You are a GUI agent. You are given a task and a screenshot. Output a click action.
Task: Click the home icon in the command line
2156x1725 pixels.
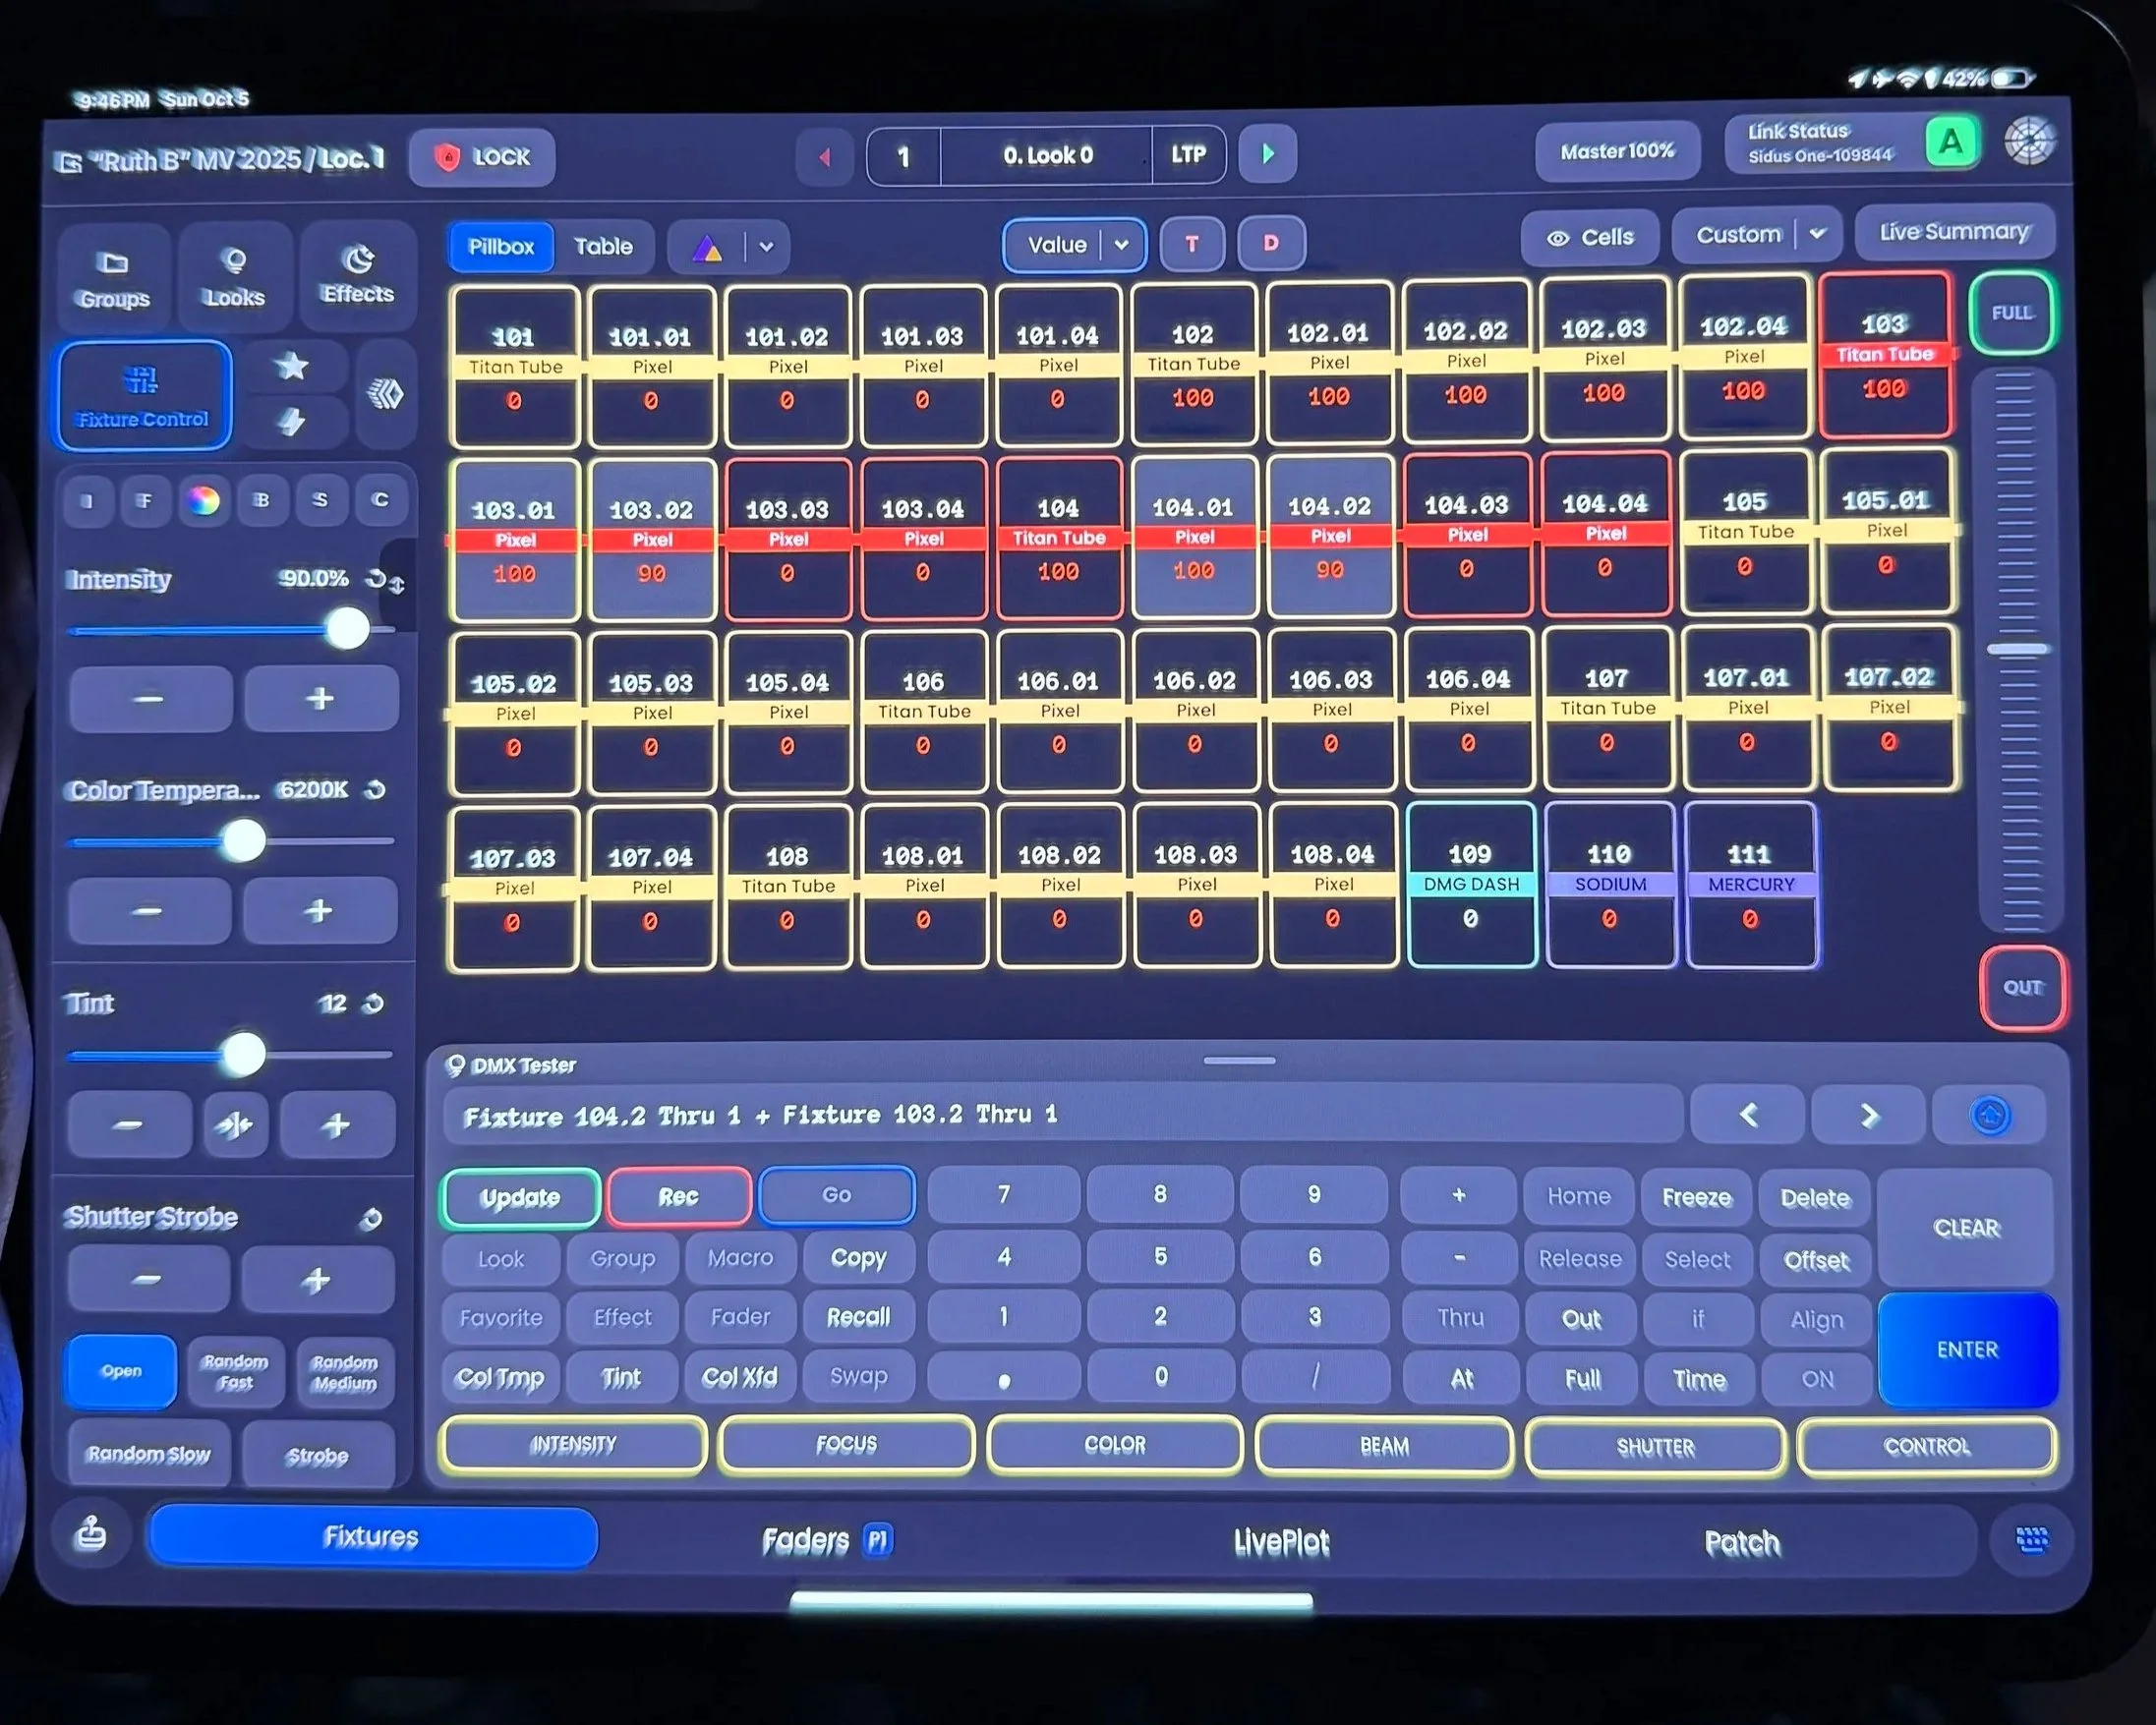click(1989, 1114)
